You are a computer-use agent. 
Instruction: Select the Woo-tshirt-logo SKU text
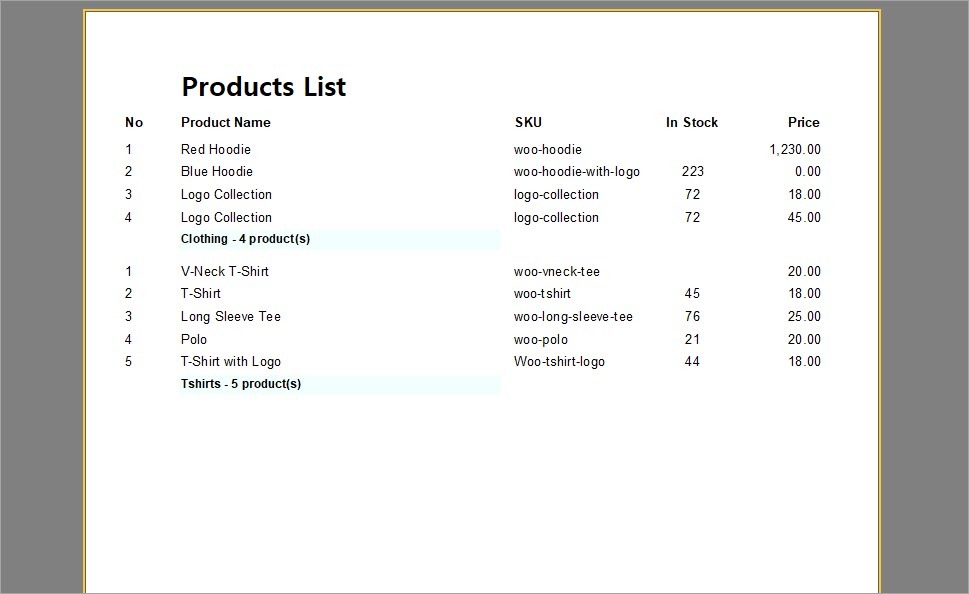point(559,362)
